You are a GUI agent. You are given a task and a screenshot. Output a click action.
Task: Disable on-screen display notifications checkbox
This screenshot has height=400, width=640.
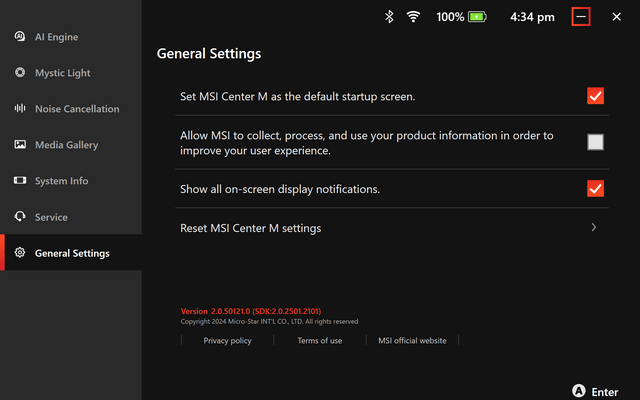595,189
